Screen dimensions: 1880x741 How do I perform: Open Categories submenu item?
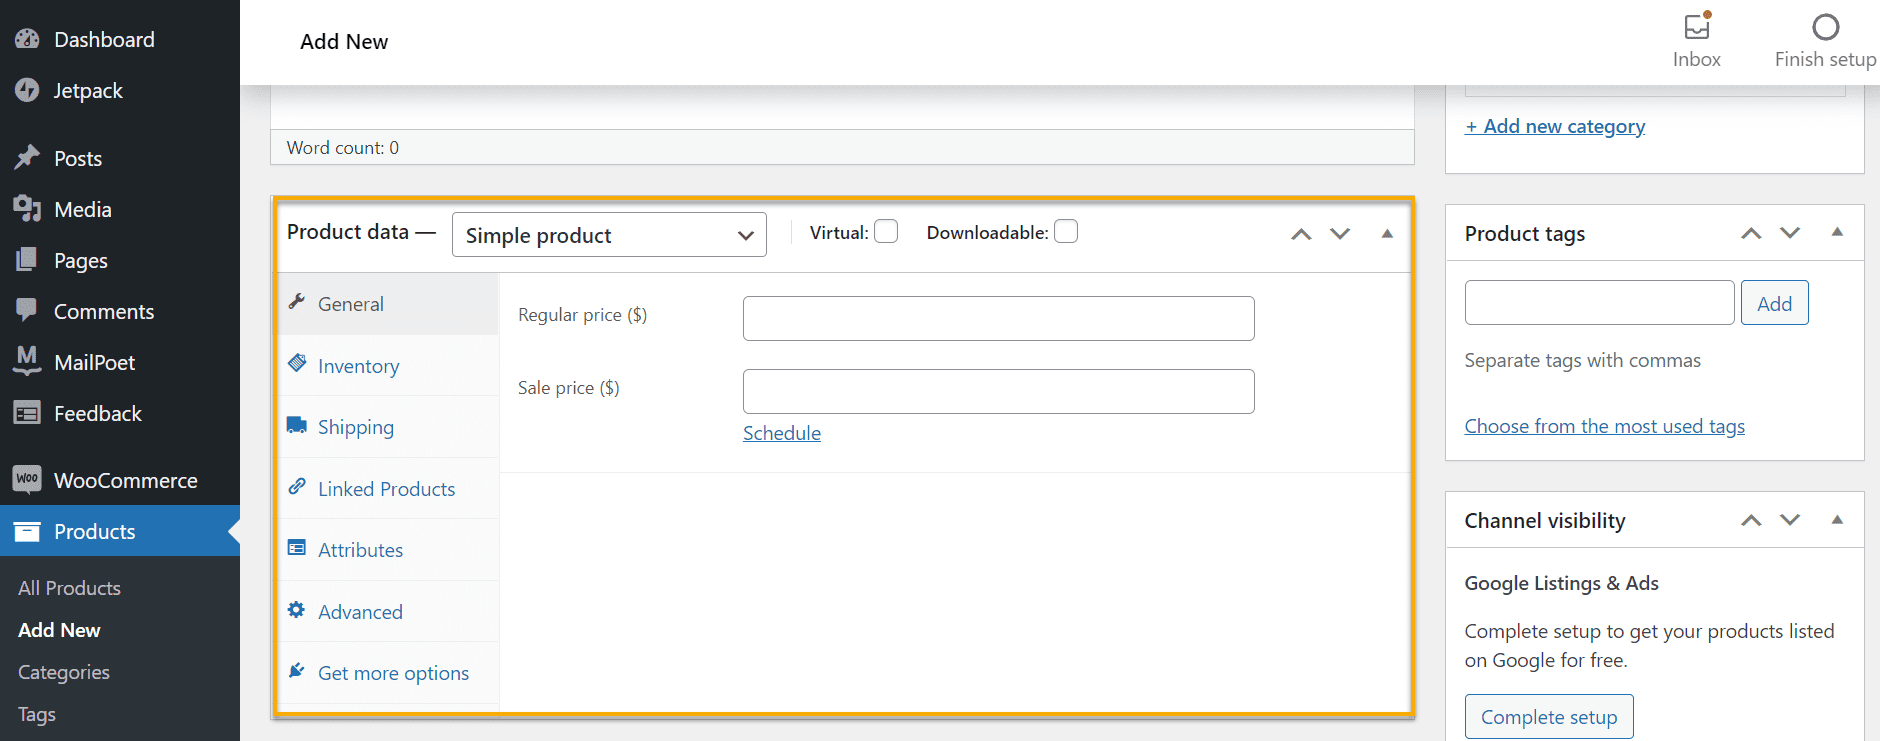(x=64, y=672)
